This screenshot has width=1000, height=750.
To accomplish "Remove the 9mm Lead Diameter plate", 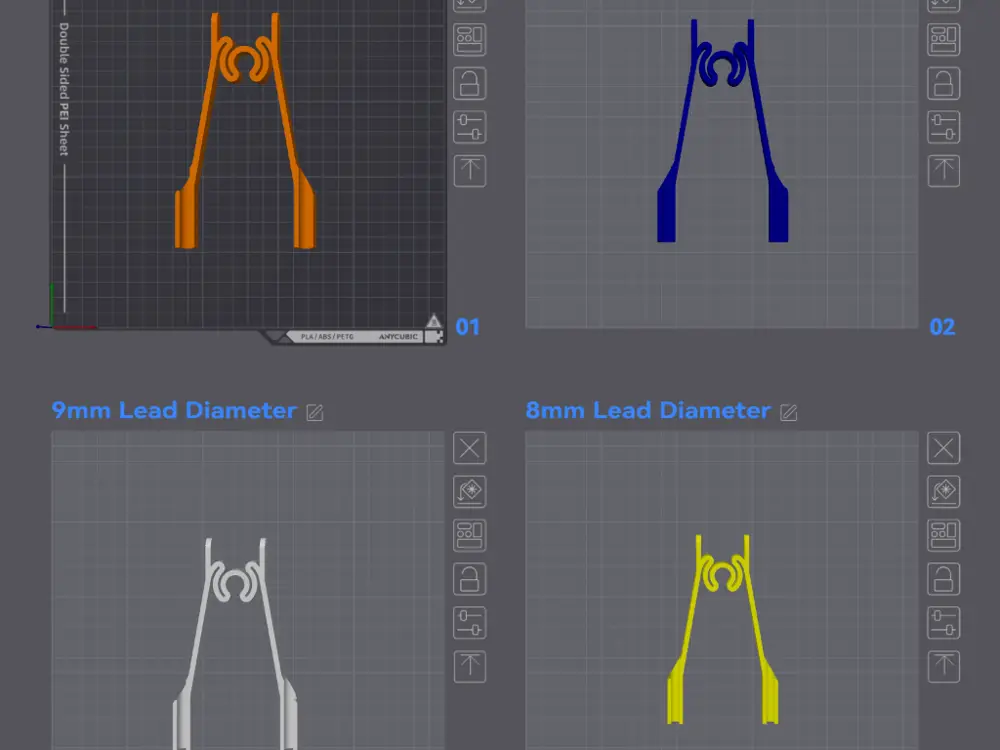I will pyautogui.click(x=469, y=448).
